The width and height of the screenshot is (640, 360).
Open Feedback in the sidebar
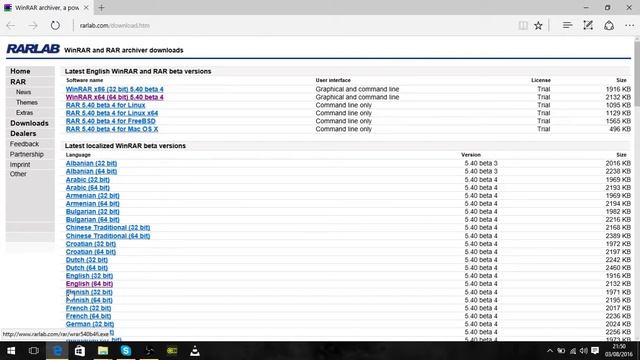[x=24, y=144]
